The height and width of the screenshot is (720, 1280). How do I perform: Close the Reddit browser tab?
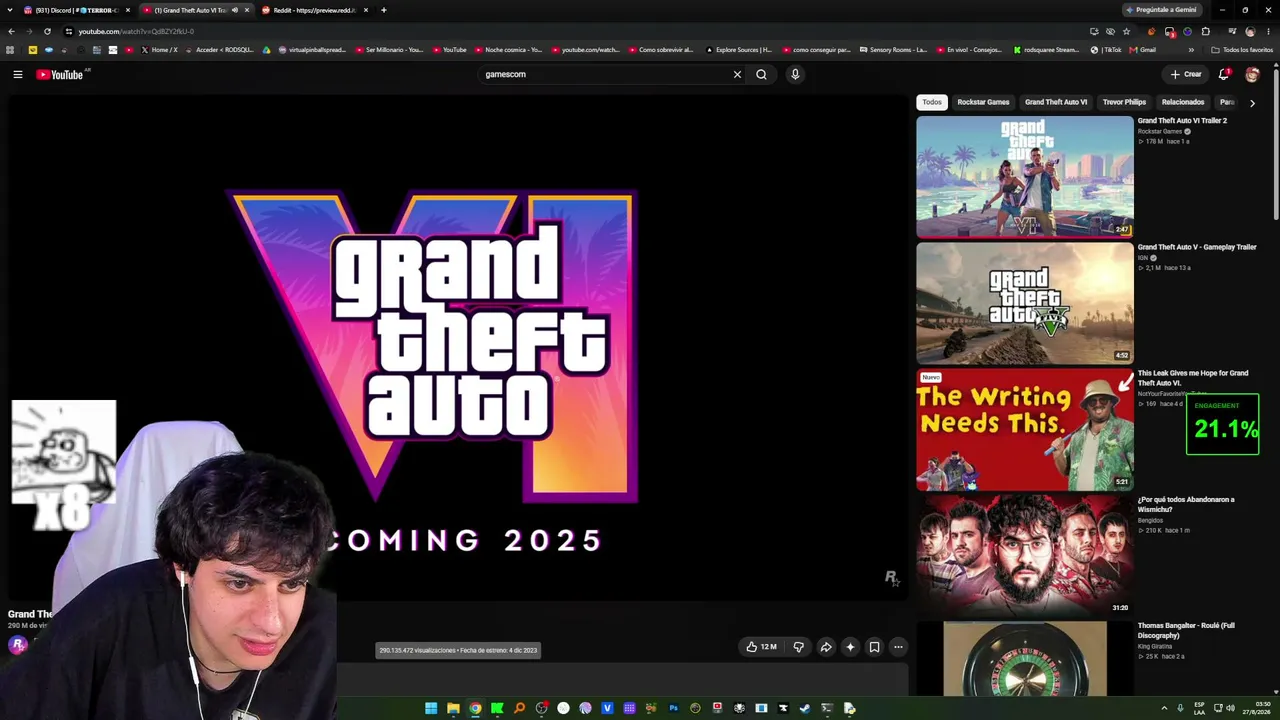366,10
